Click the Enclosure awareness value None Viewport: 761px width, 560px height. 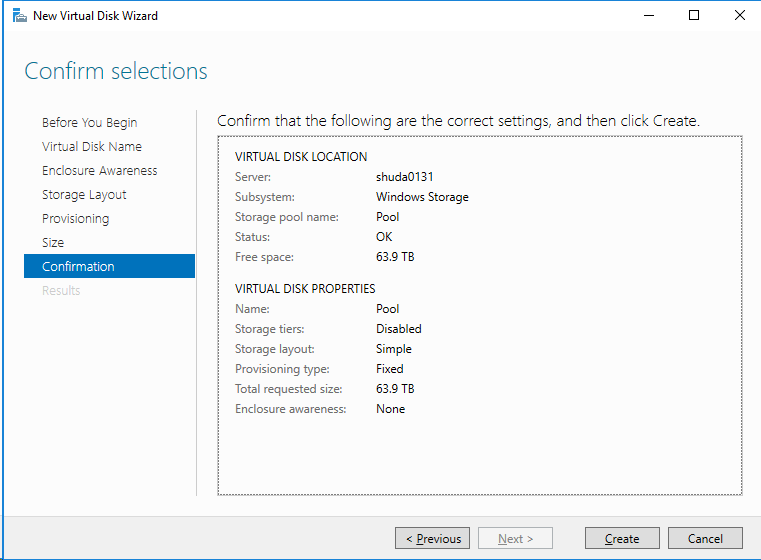390,409
